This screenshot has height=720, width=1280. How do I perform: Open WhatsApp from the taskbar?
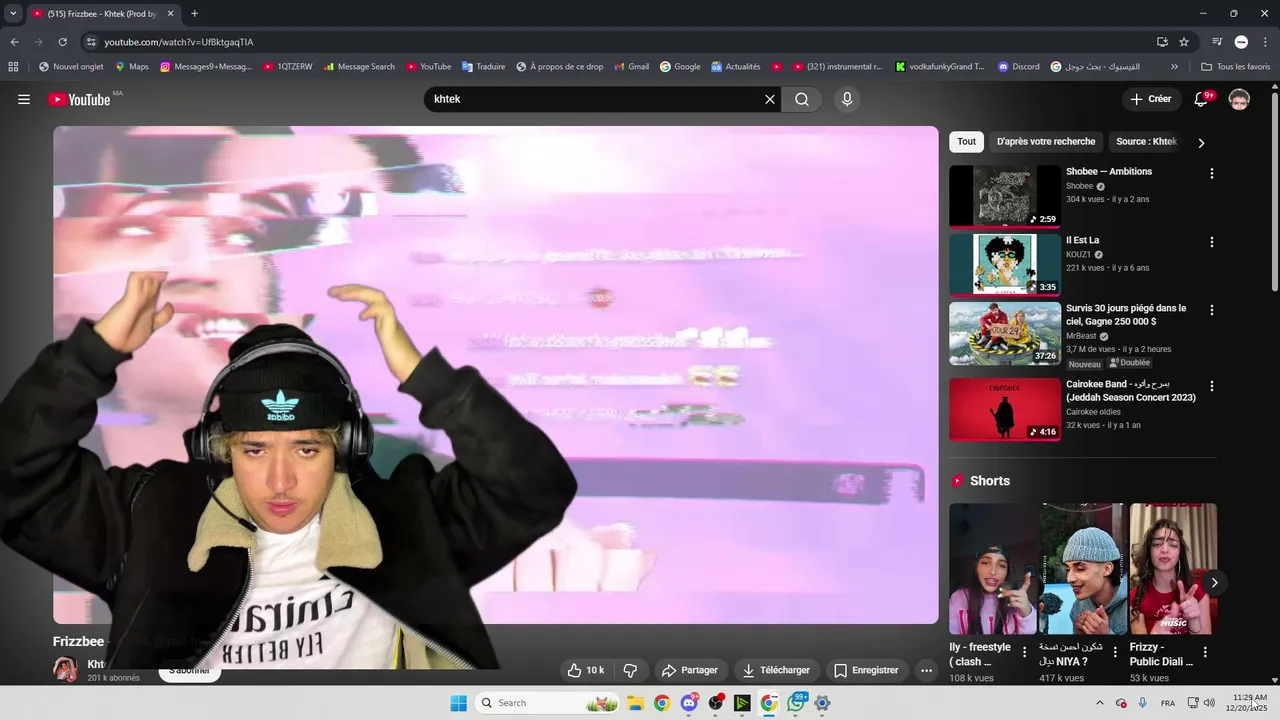click(x=796, y=703)
